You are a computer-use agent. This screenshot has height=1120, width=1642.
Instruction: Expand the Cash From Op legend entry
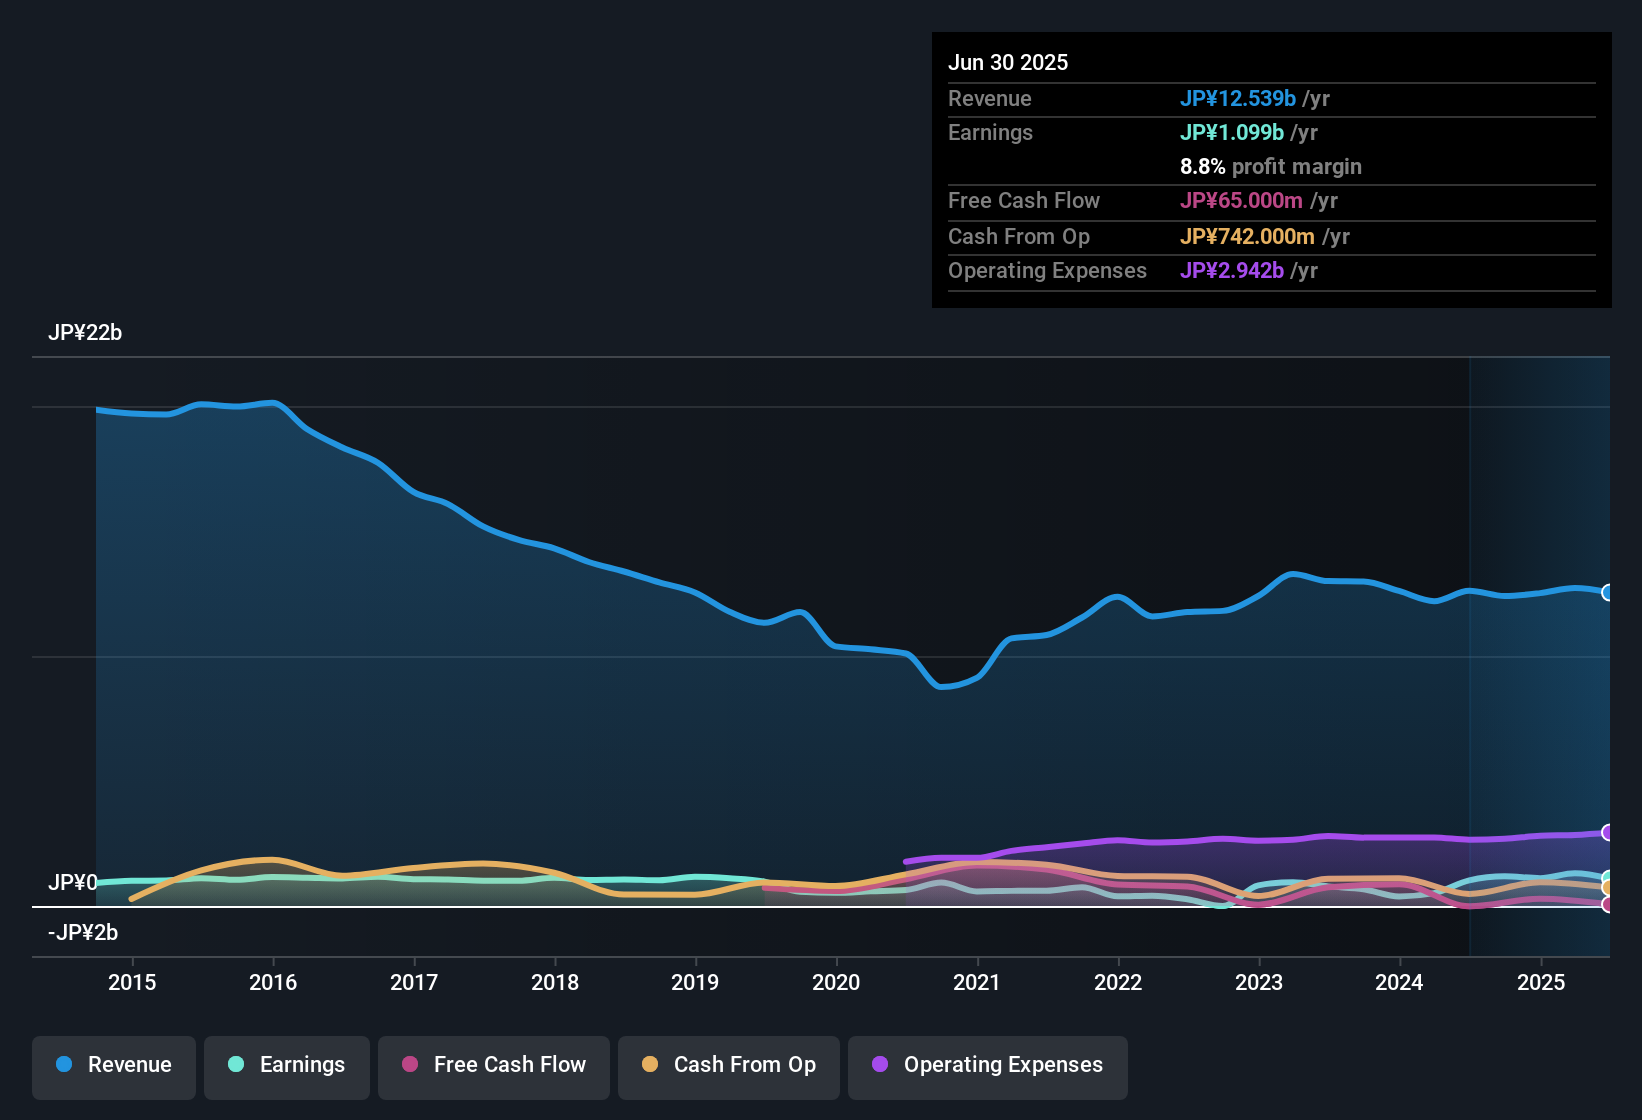(x=728, y=1066)
